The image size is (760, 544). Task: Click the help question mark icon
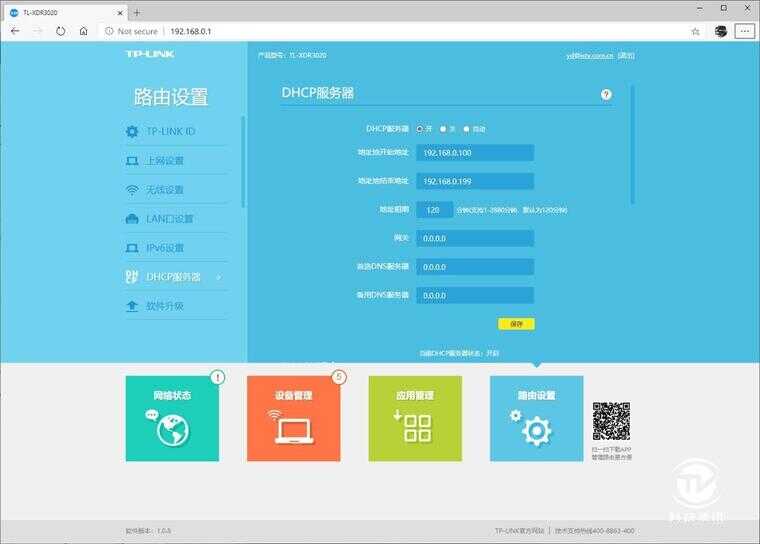pyautogui.click(x=606, y=94)
